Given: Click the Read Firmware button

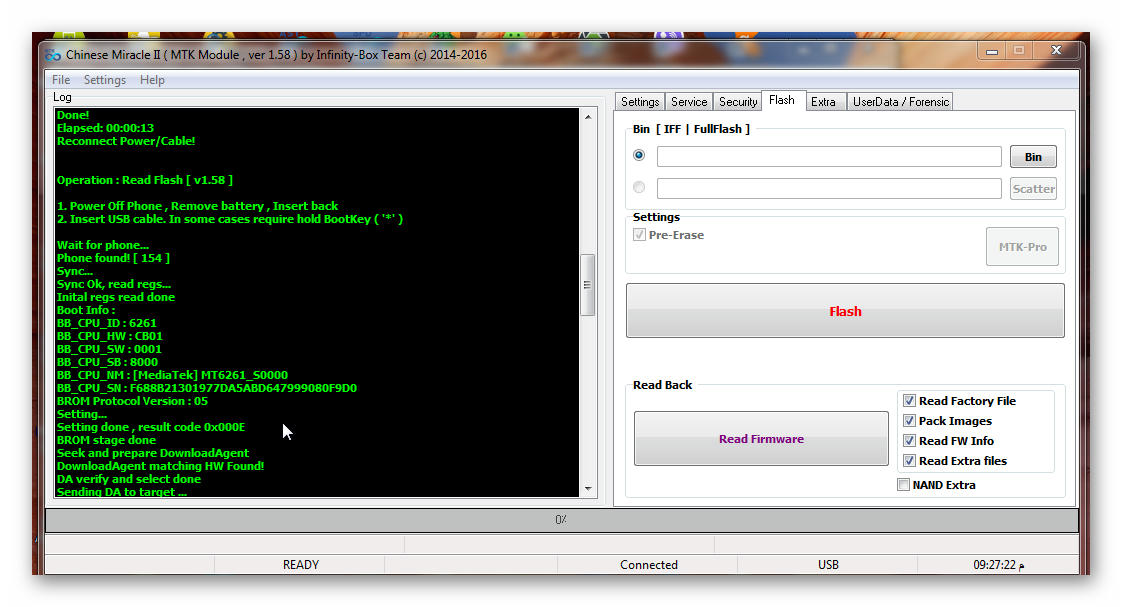Looking at the screenshot, I should [x=761, y=439].
